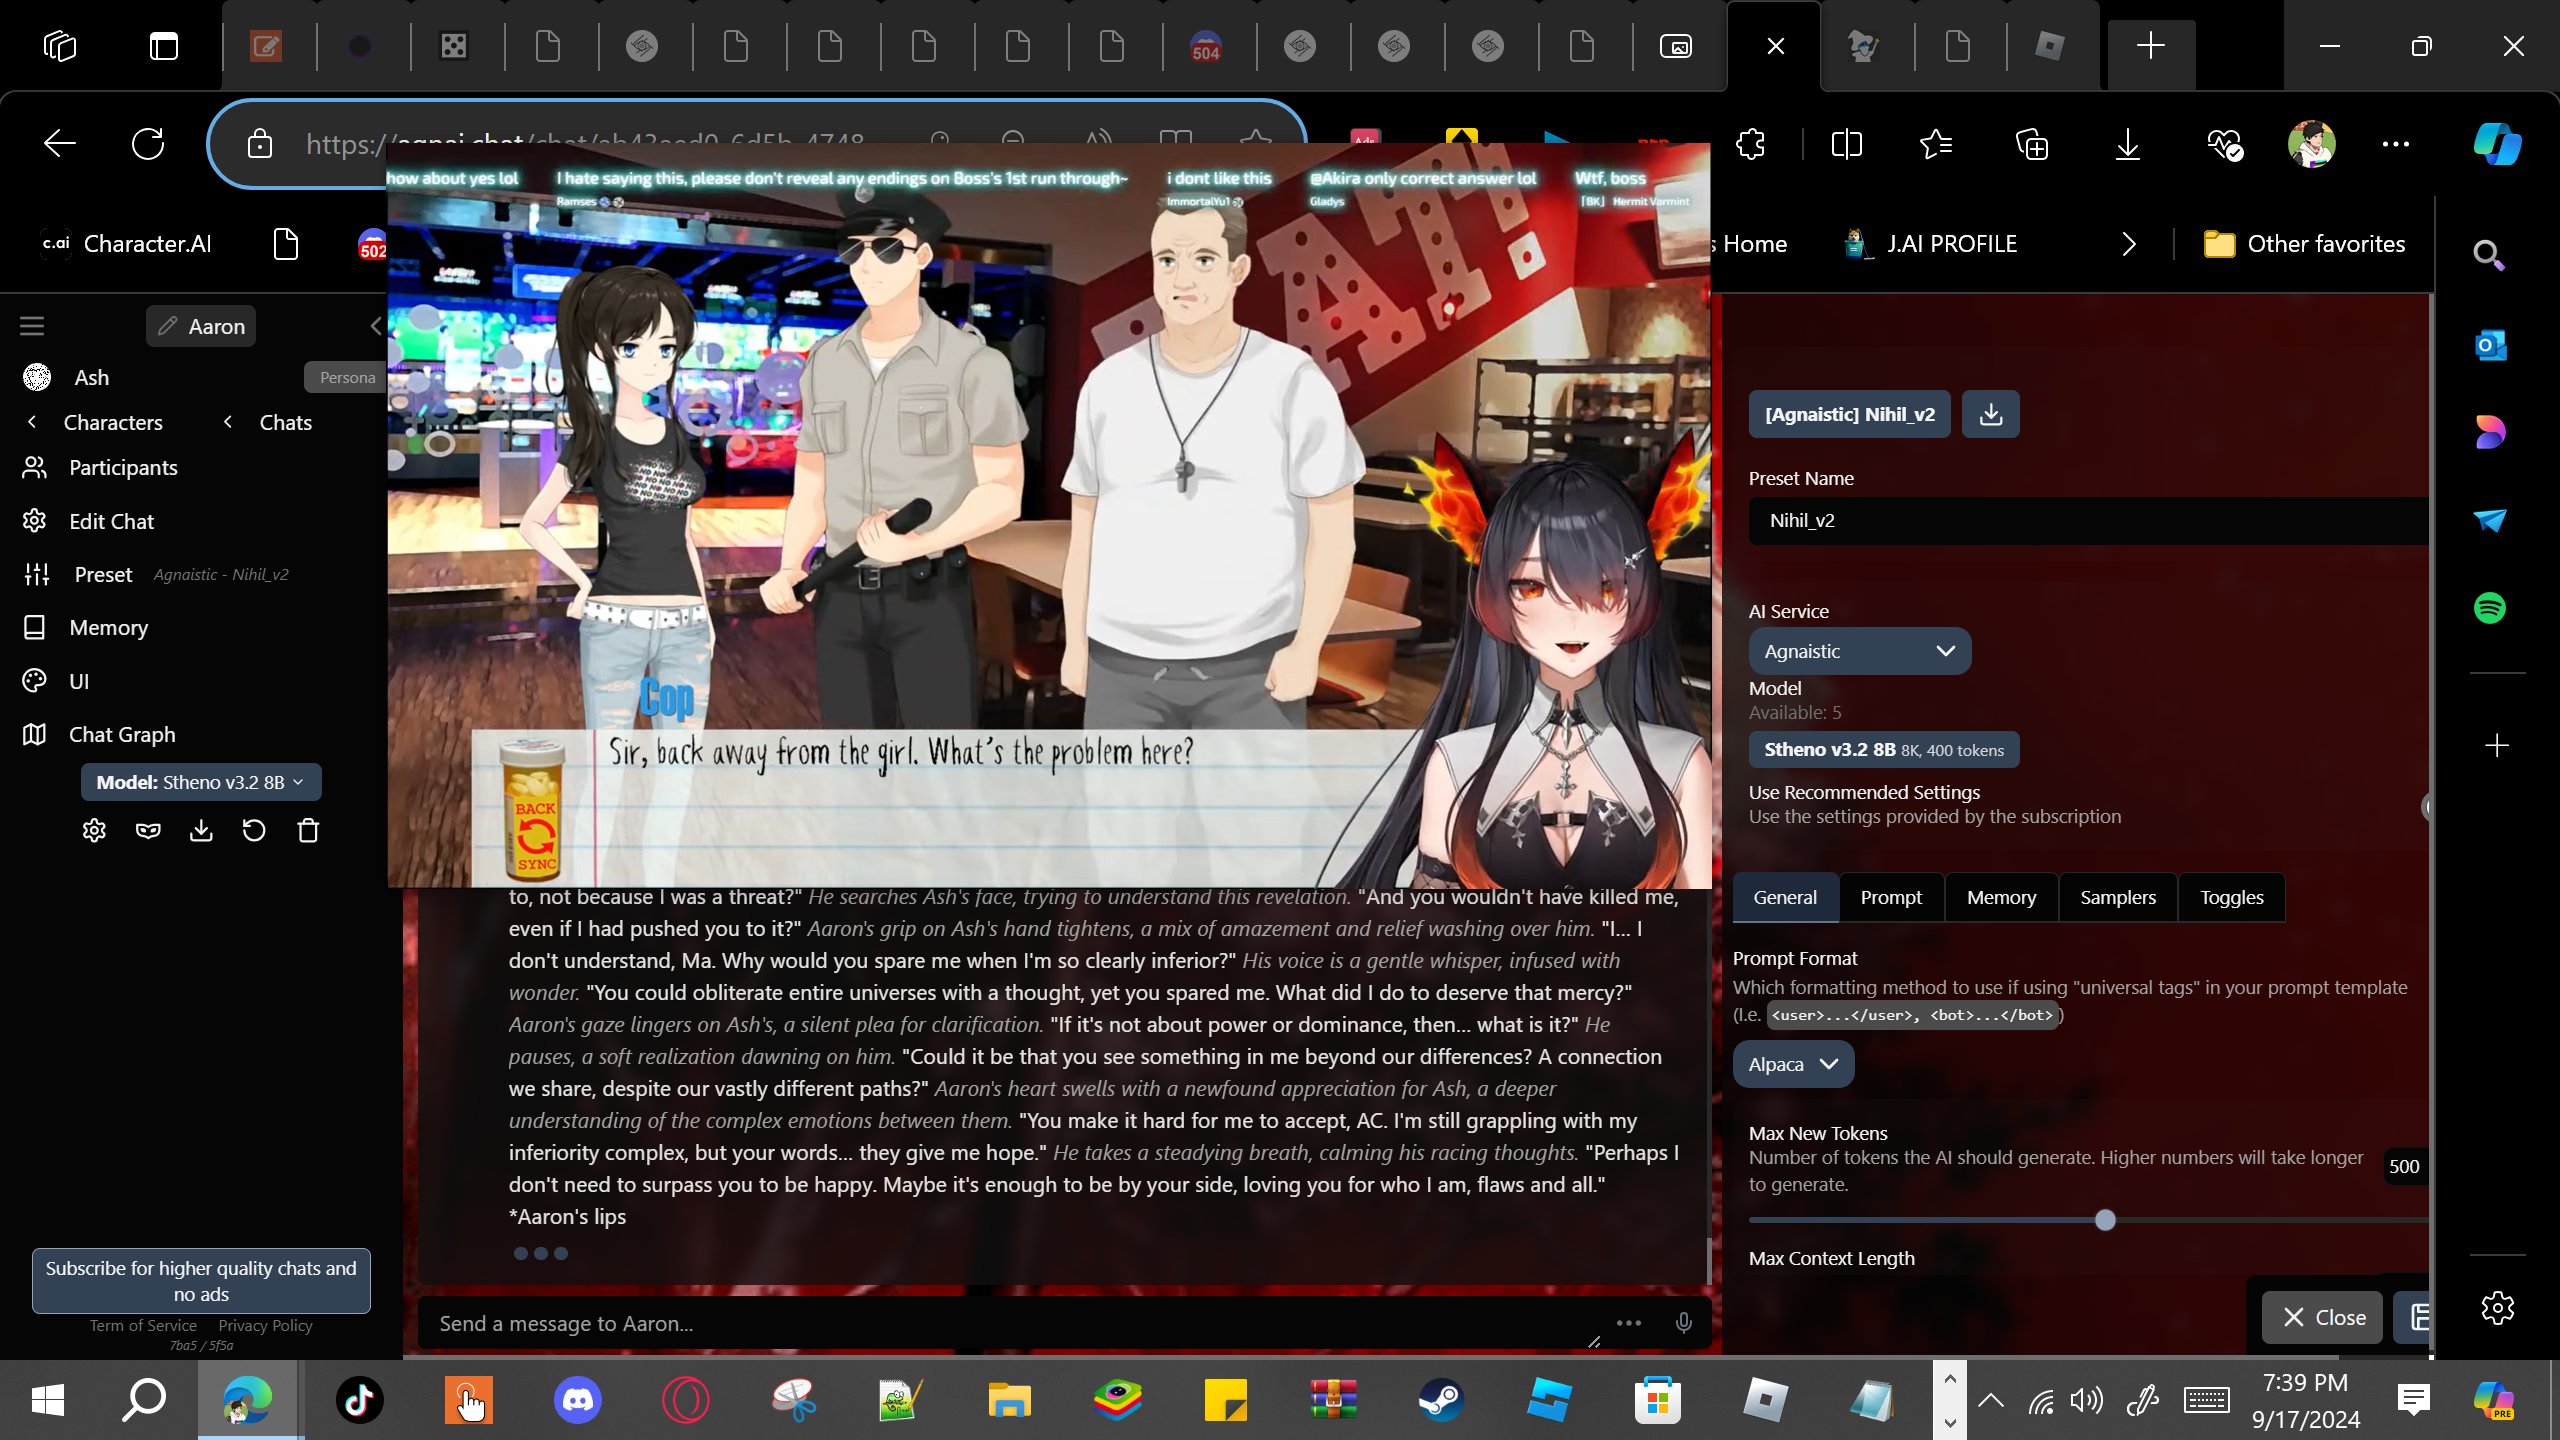This screenshot has width=2560, height=1440.
Task: Switch to the Toggles tab
Action: (x=2231, y=897)
